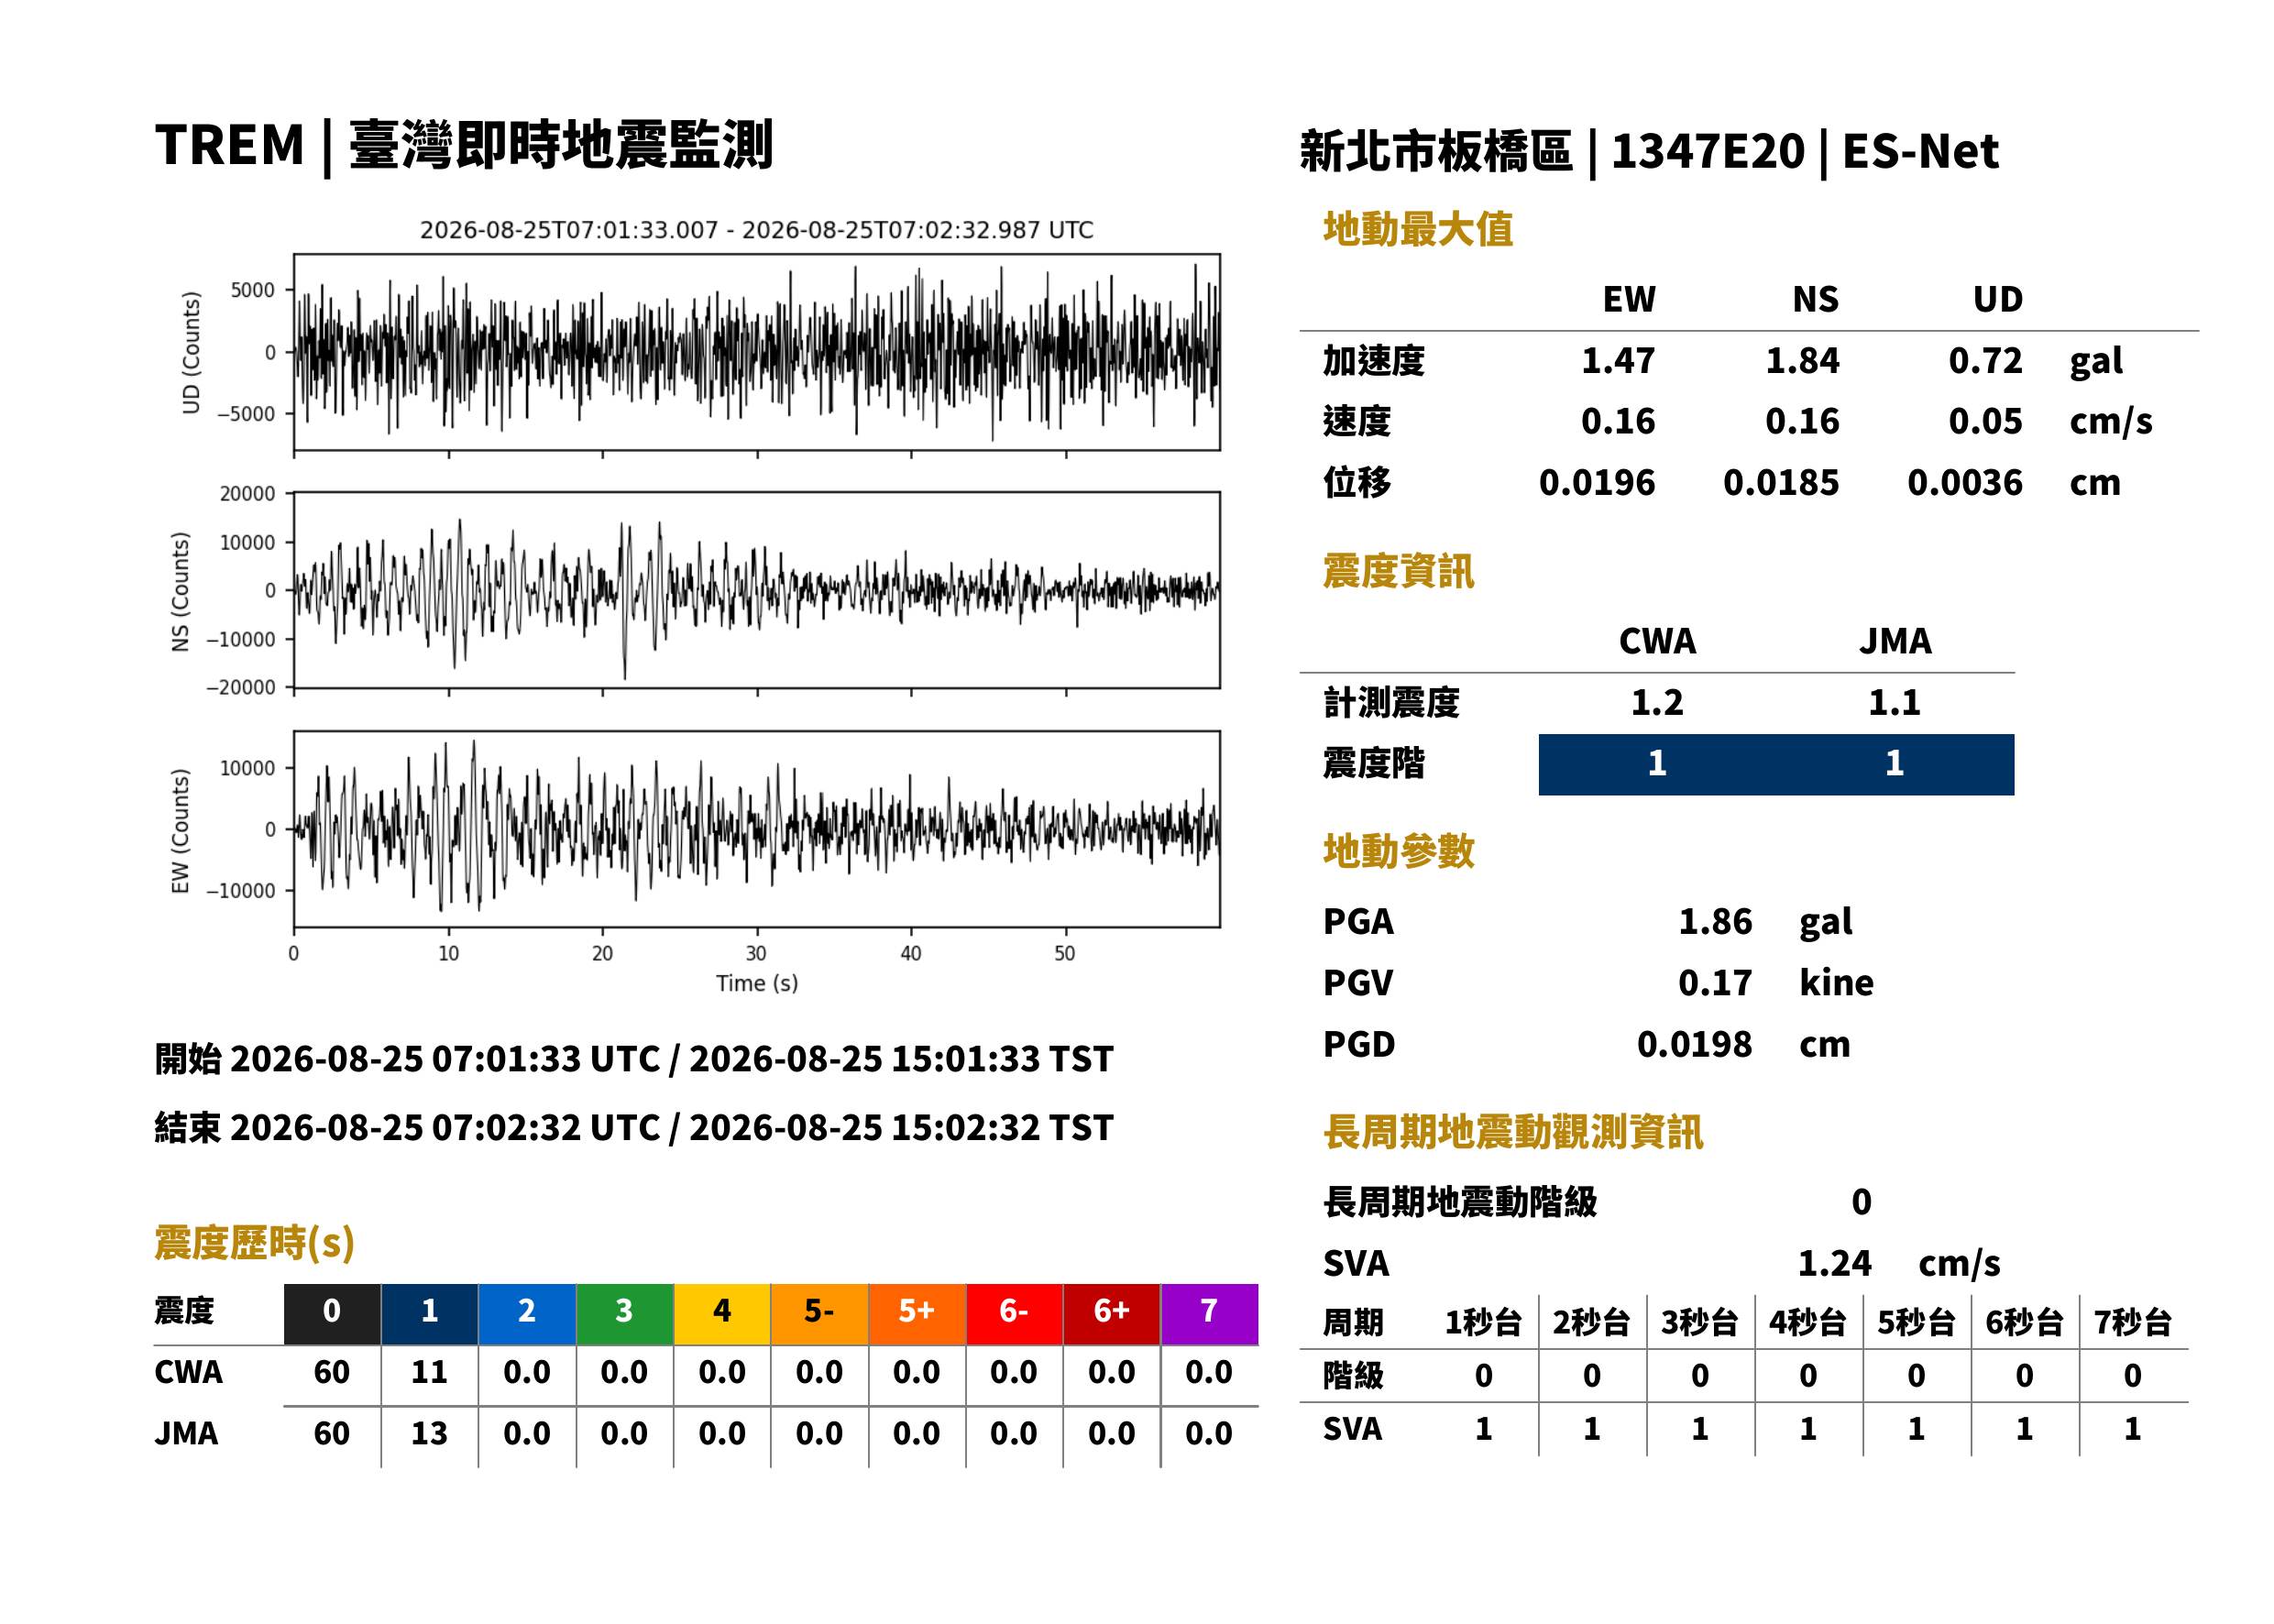Viewport: 2274px width, 1624px height.
Task: Select the black intensity 0 swatch
Action: [332, 1313]
